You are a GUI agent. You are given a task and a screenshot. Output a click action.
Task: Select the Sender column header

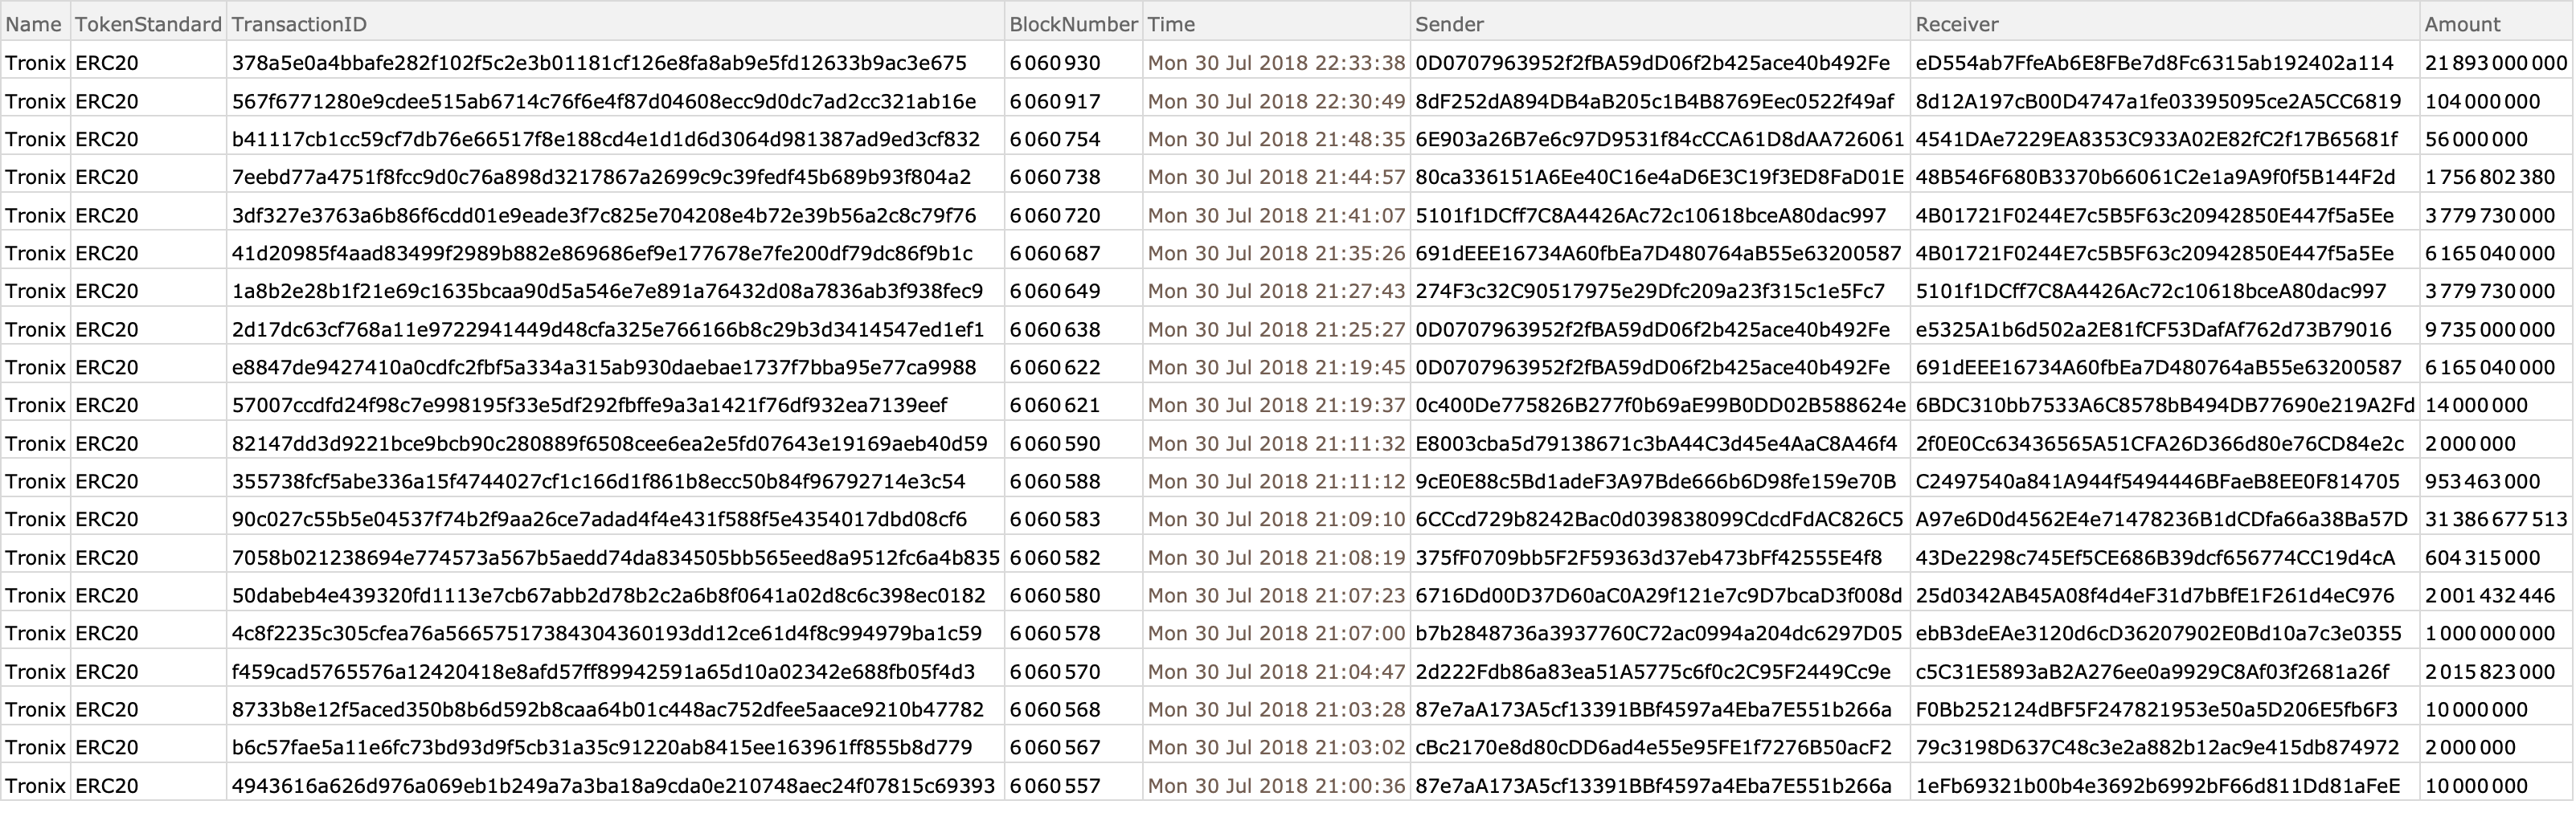[1660, 24]
